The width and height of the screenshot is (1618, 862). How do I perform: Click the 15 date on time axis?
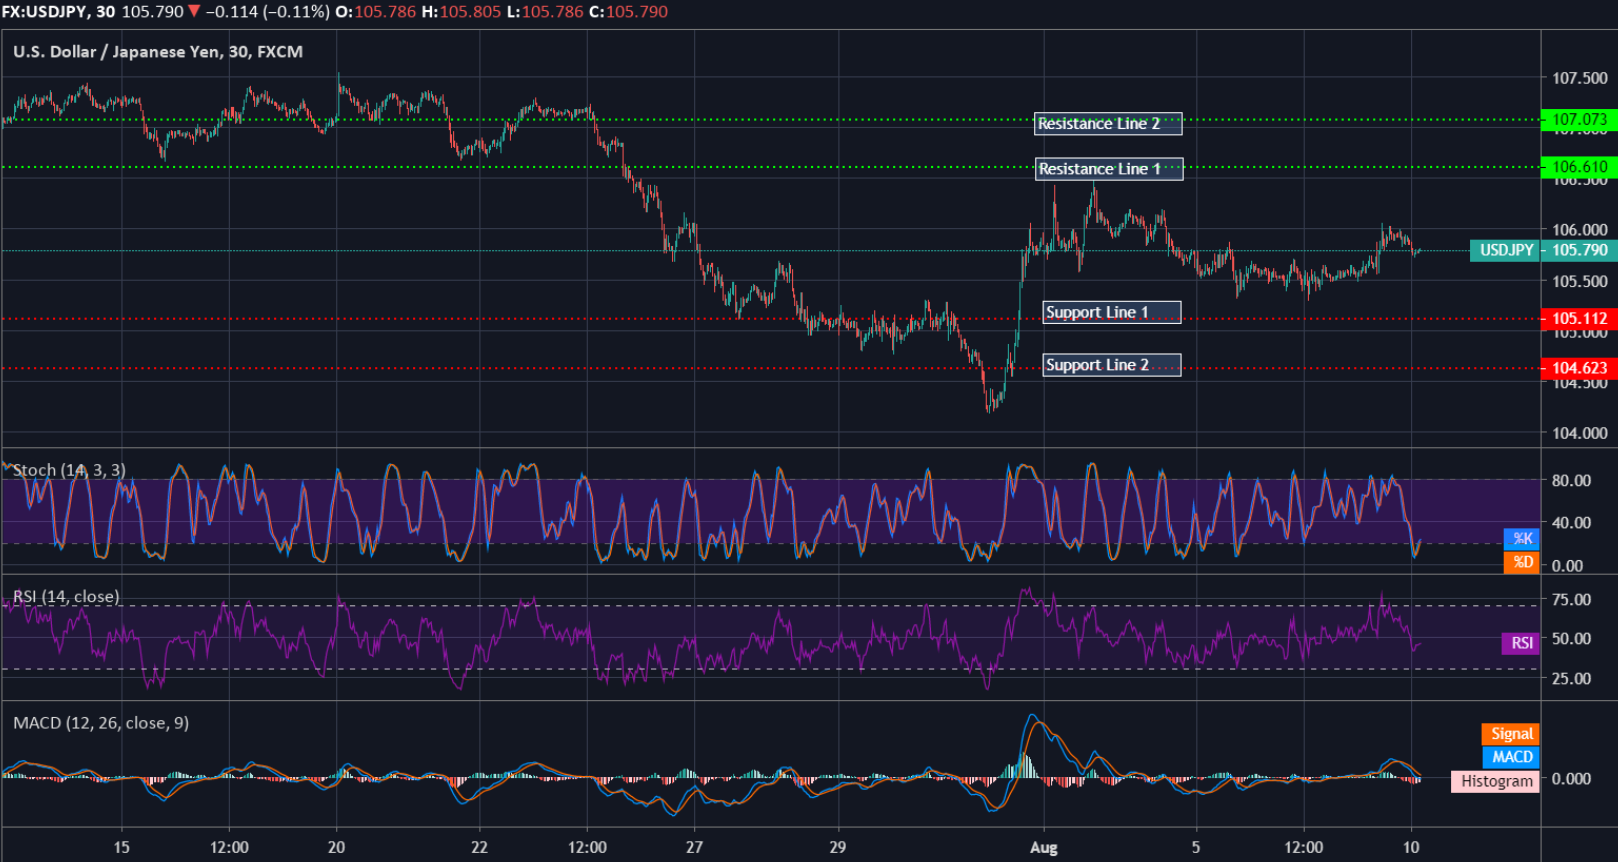coord(121,848)
